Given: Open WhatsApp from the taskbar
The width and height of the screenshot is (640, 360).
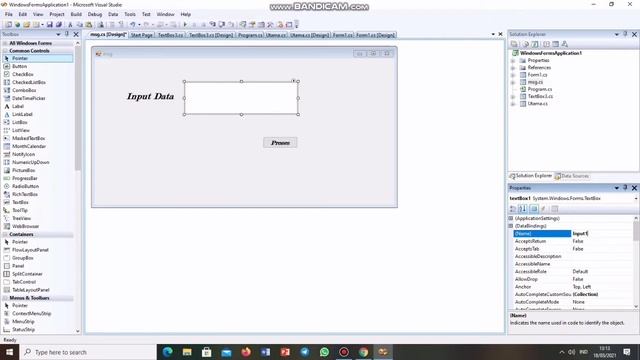Looking at the screenshot, I should 324,352.
